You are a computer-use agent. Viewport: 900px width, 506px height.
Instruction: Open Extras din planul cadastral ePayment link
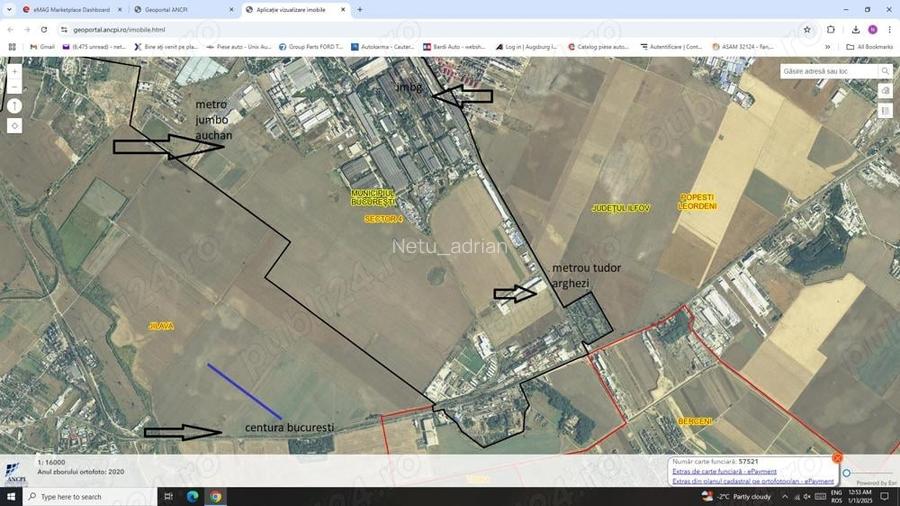753,481
